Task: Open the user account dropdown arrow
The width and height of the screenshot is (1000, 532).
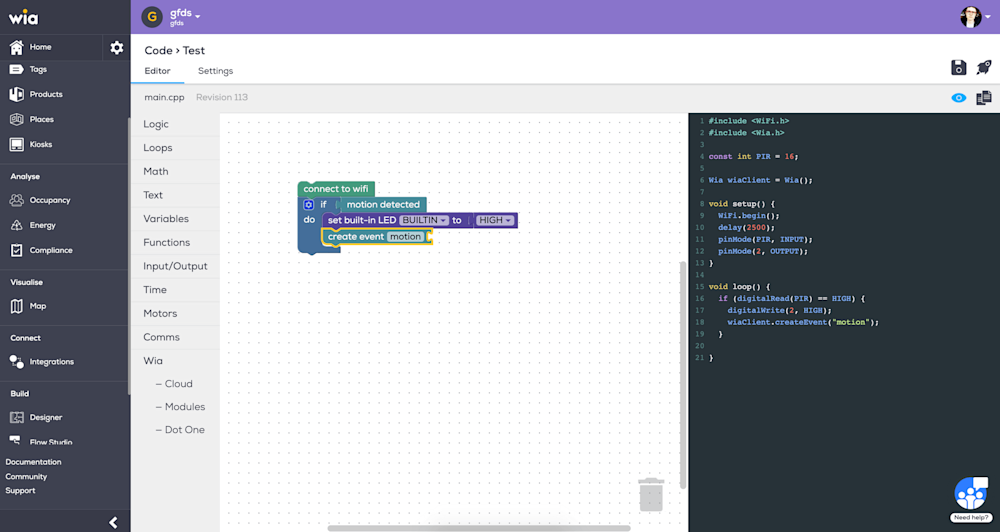Action: click(x=988, y=17)
